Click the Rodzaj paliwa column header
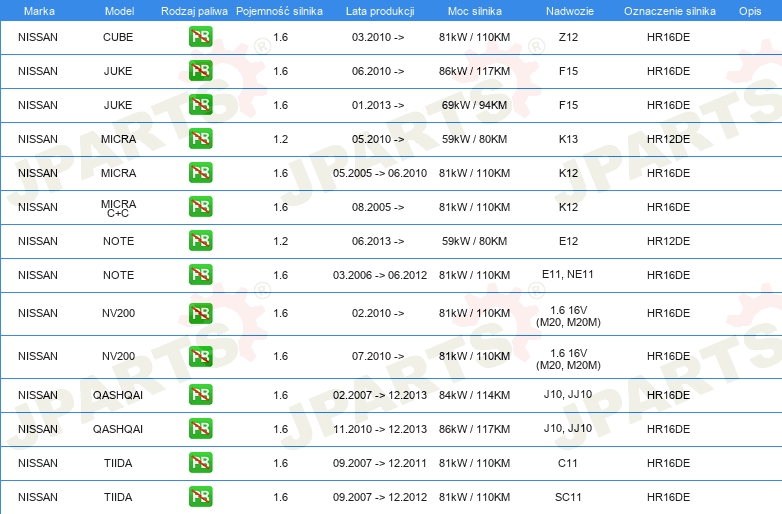Image resolution: width=782 pixels, height=514 pixels. click(194, 11)
